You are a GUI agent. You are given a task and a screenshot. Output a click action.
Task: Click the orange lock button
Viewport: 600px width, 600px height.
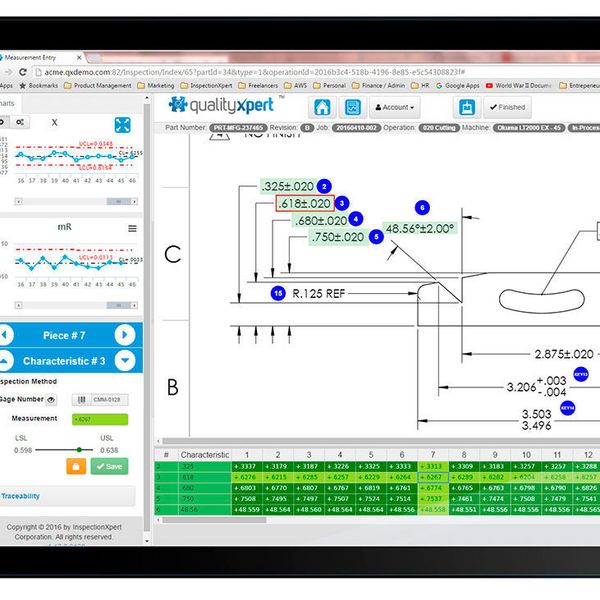[x=76, y=466]
